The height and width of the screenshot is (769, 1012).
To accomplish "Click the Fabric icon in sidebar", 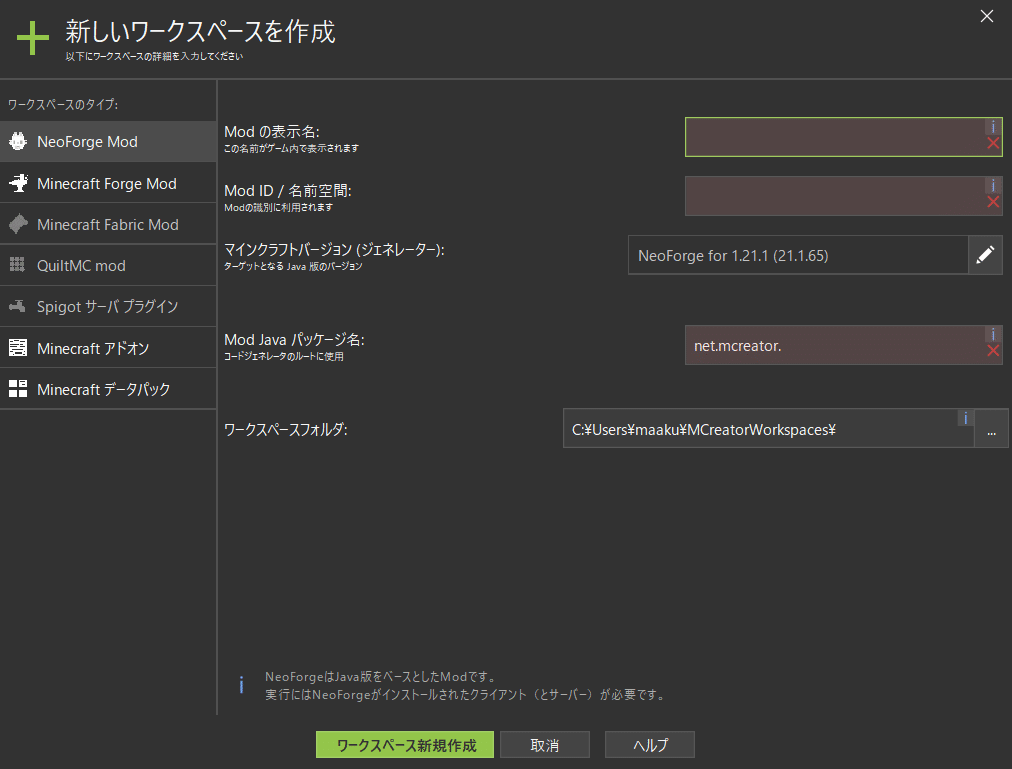I will pos(18,224).
